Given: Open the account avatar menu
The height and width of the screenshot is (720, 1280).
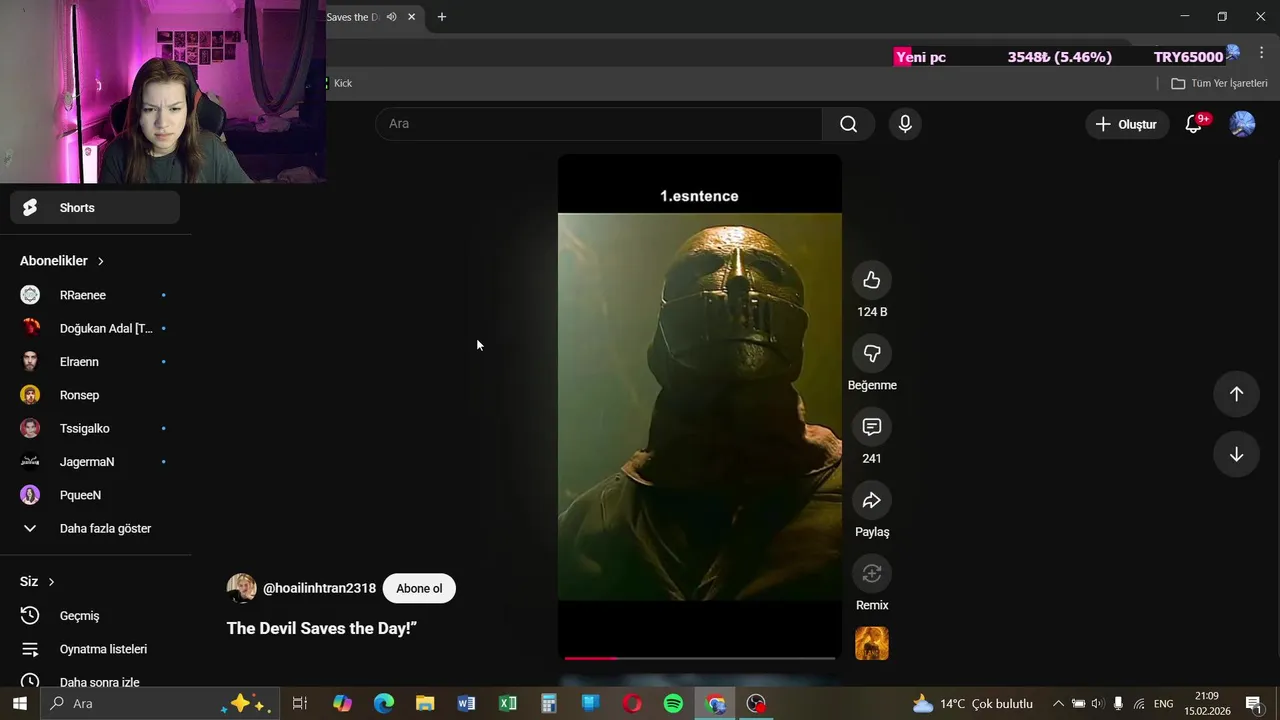Looking at the screenshot, I should click(1242, 124).
